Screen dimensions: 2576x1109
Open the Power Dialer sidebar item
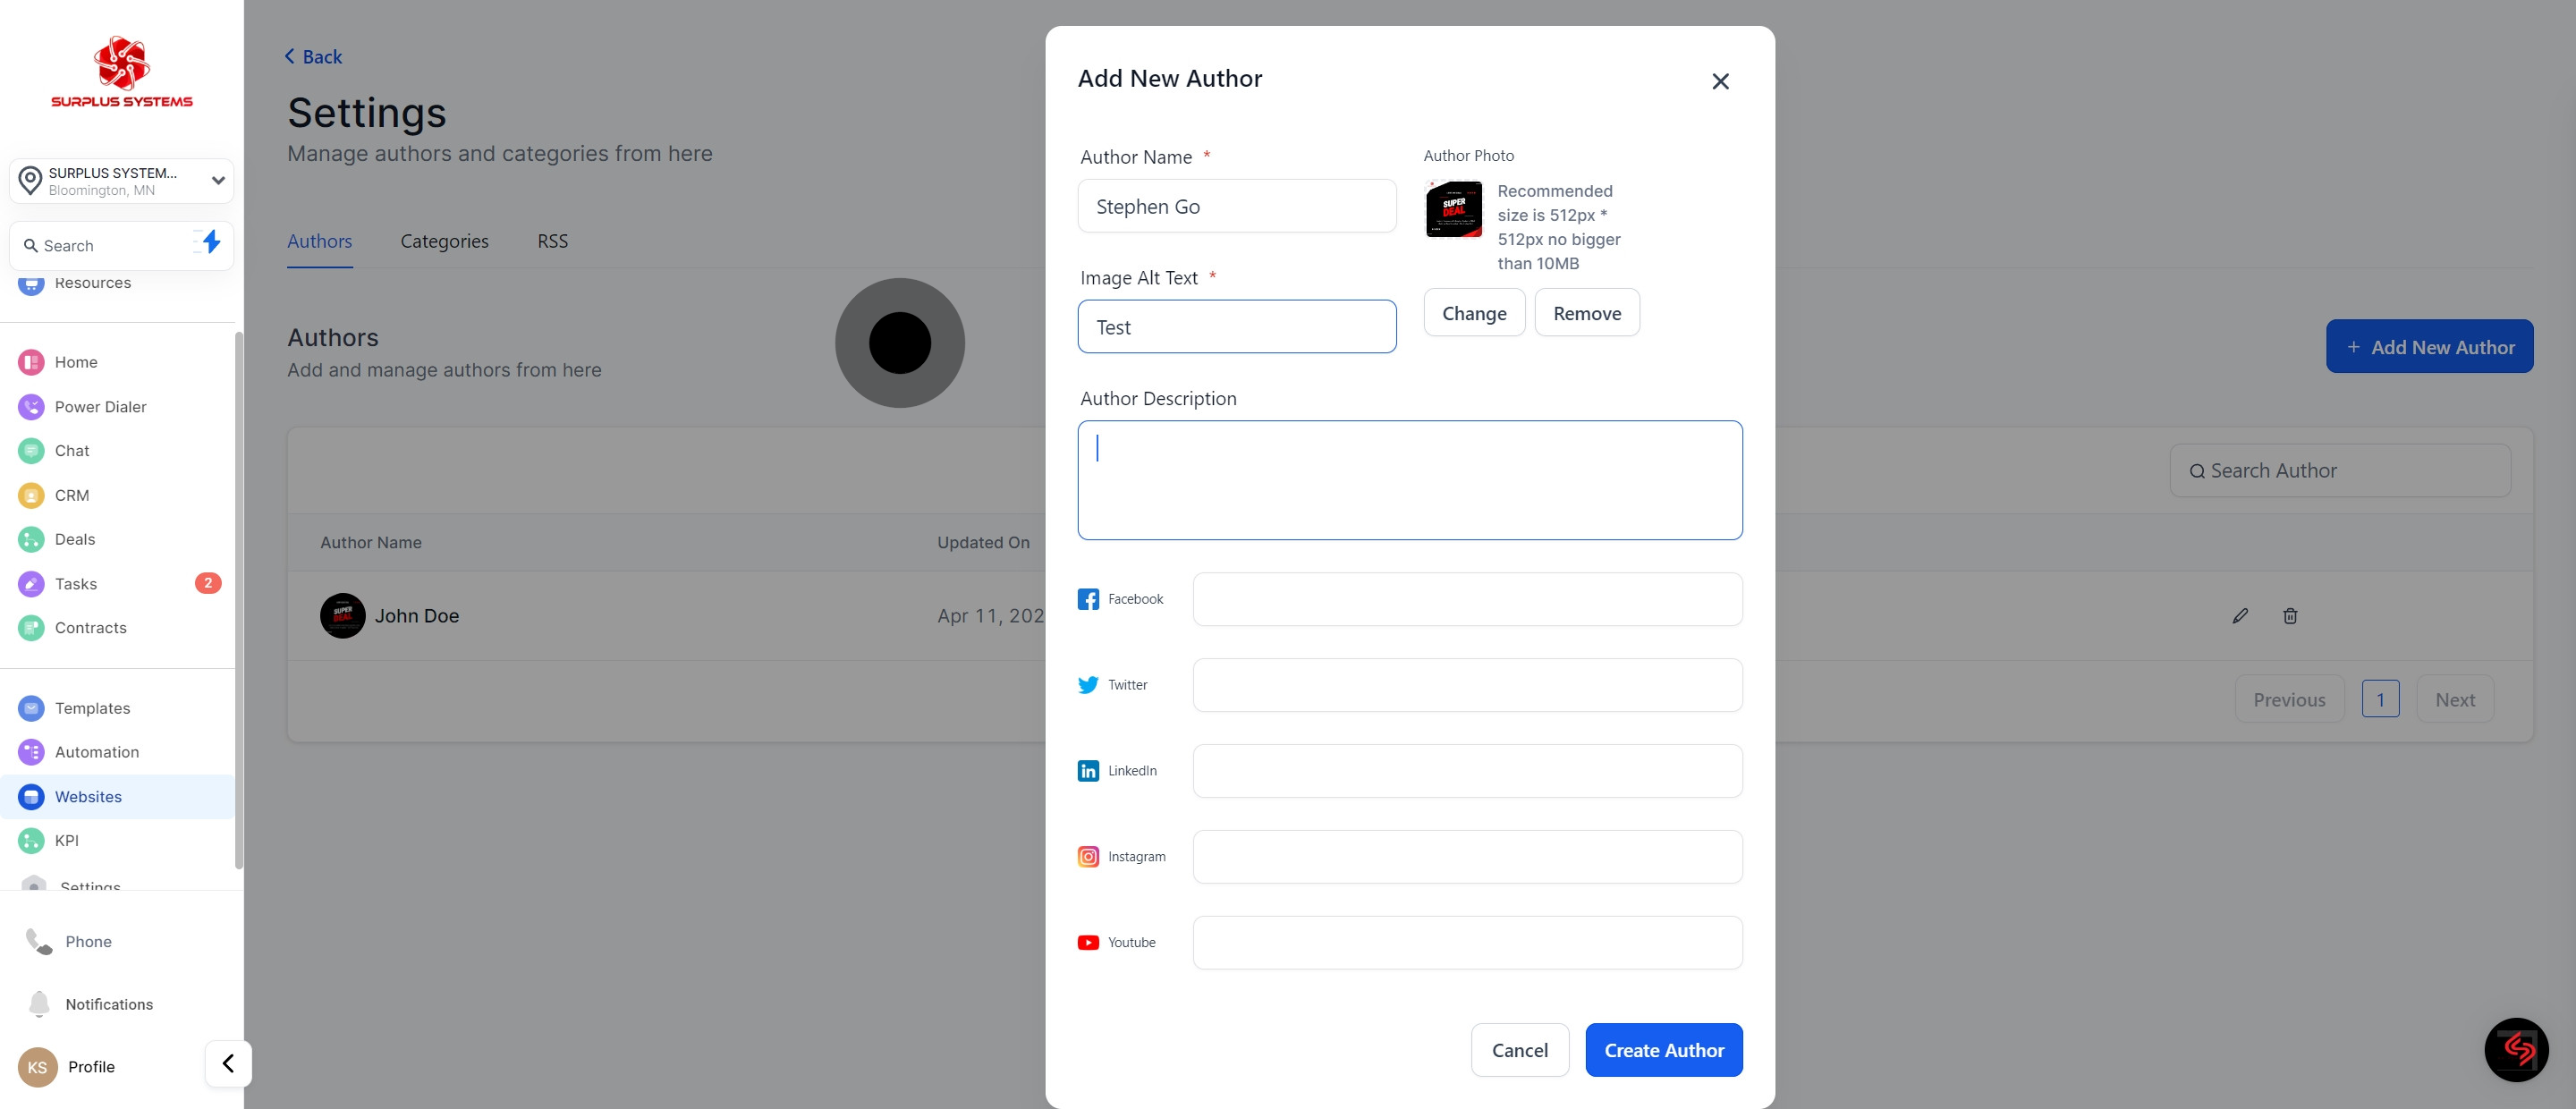coord(100,406)
